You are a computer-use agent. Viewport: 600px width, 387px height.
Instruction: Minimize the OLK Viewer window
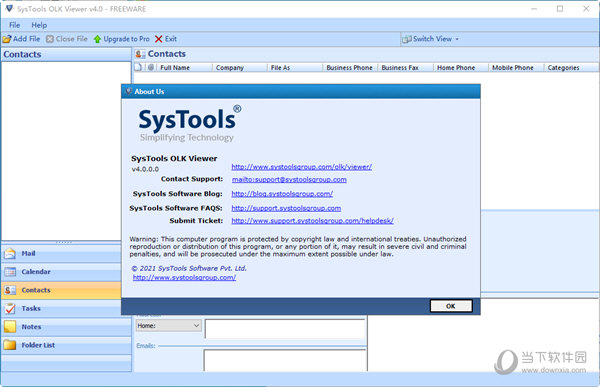[x=534, y=8]
